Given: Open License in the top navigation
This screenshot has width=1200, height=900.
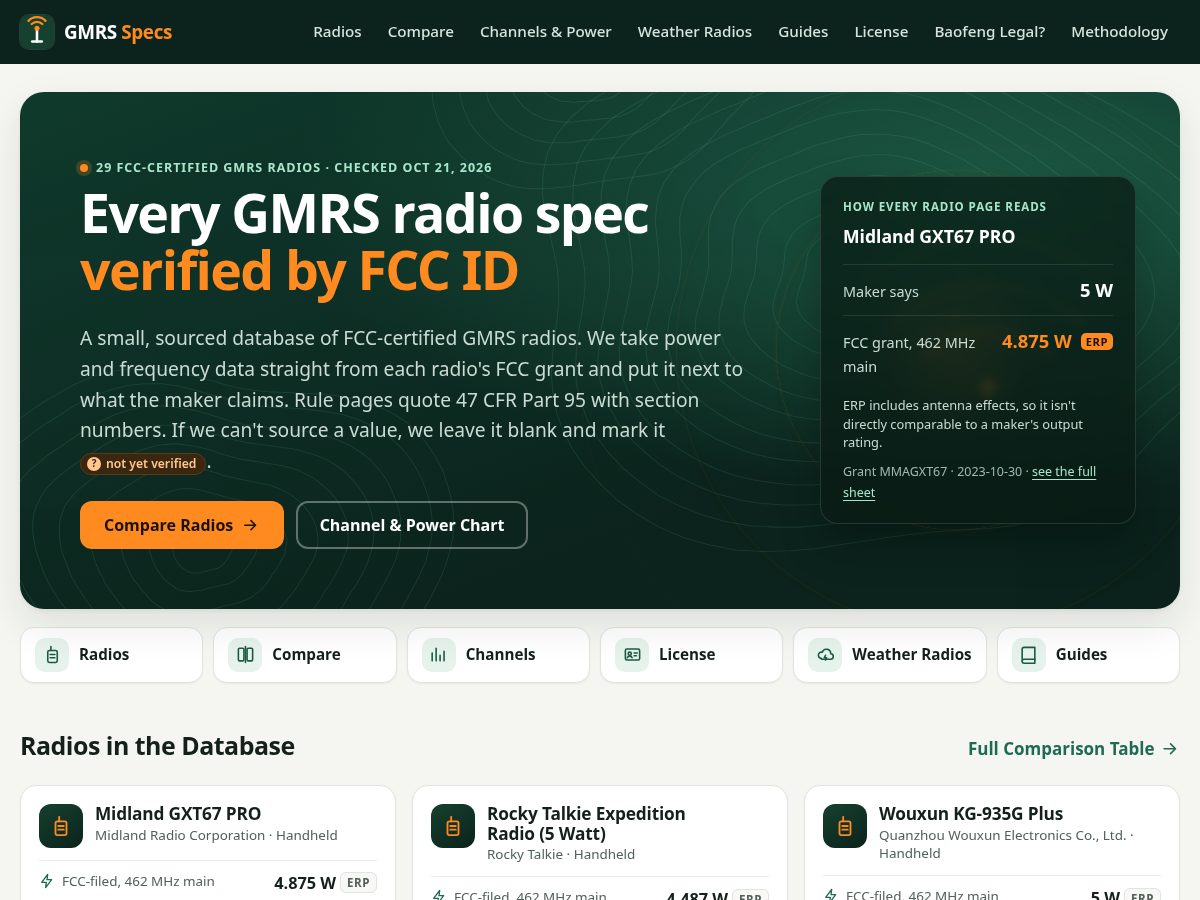Looking at the screenshot, I should click(x=881, y=32).
